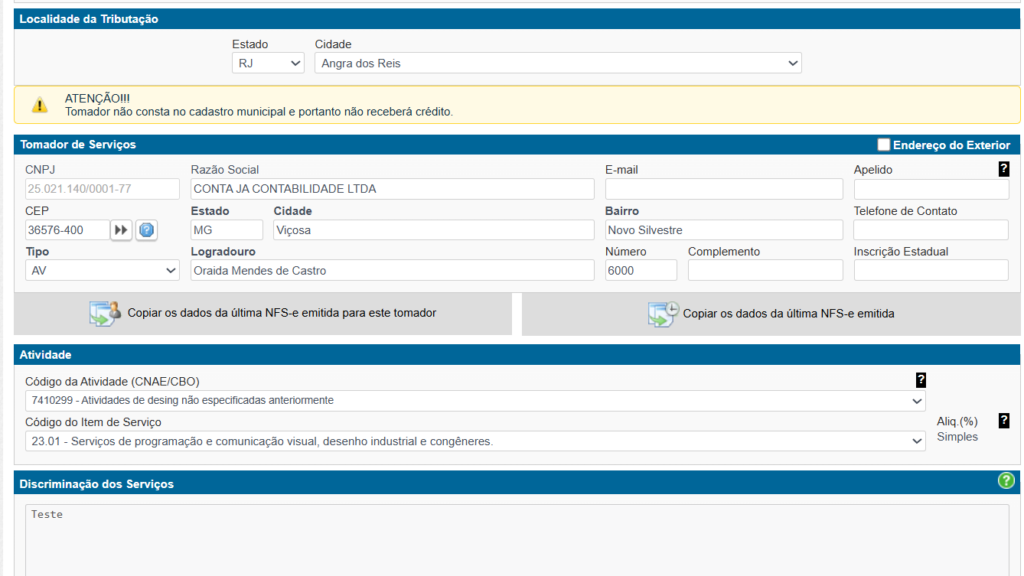
Task: Click the Discriminação dos Serviços text area
Action: (x=516, y=540)
